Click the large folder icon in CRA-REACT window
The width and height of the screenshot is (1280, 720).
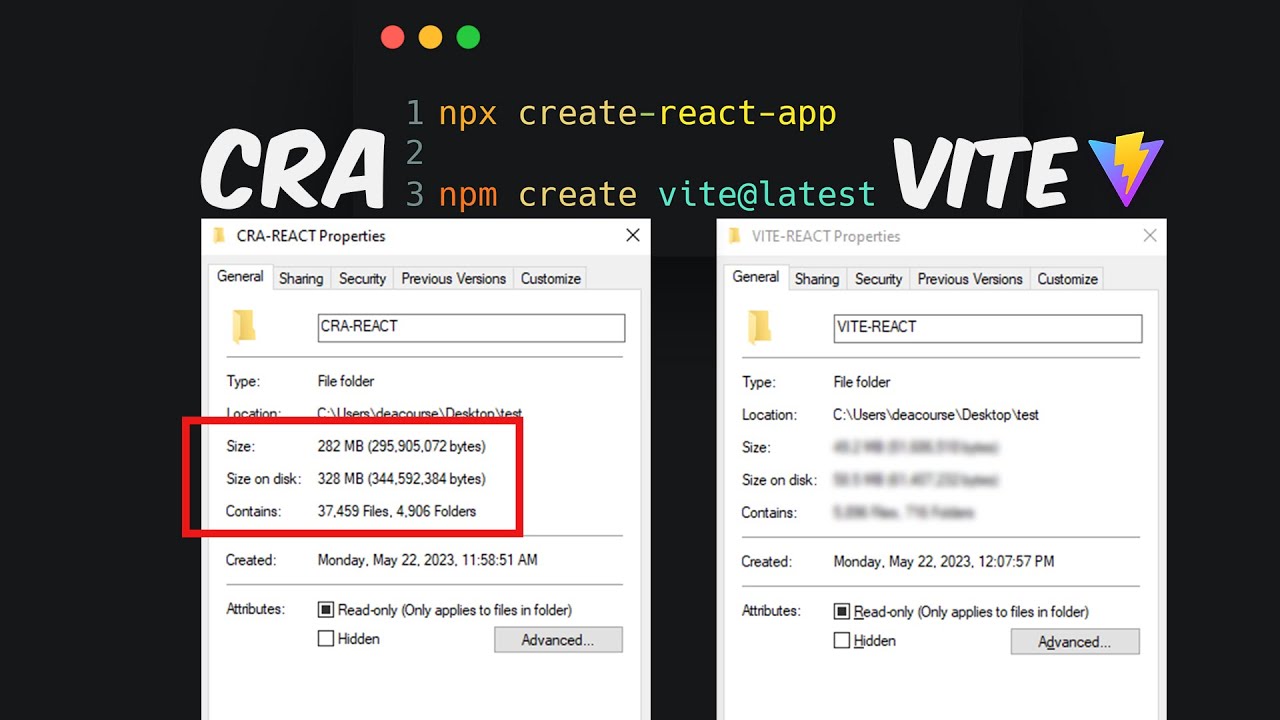244,326
